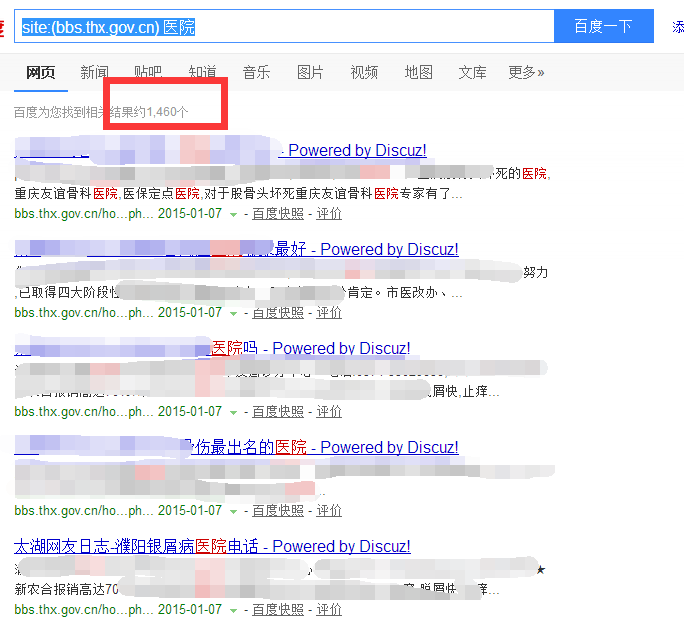Open green arrow under result ending 医院吗
This screenshot has height=621, width=684.
[x=234, y=412]
